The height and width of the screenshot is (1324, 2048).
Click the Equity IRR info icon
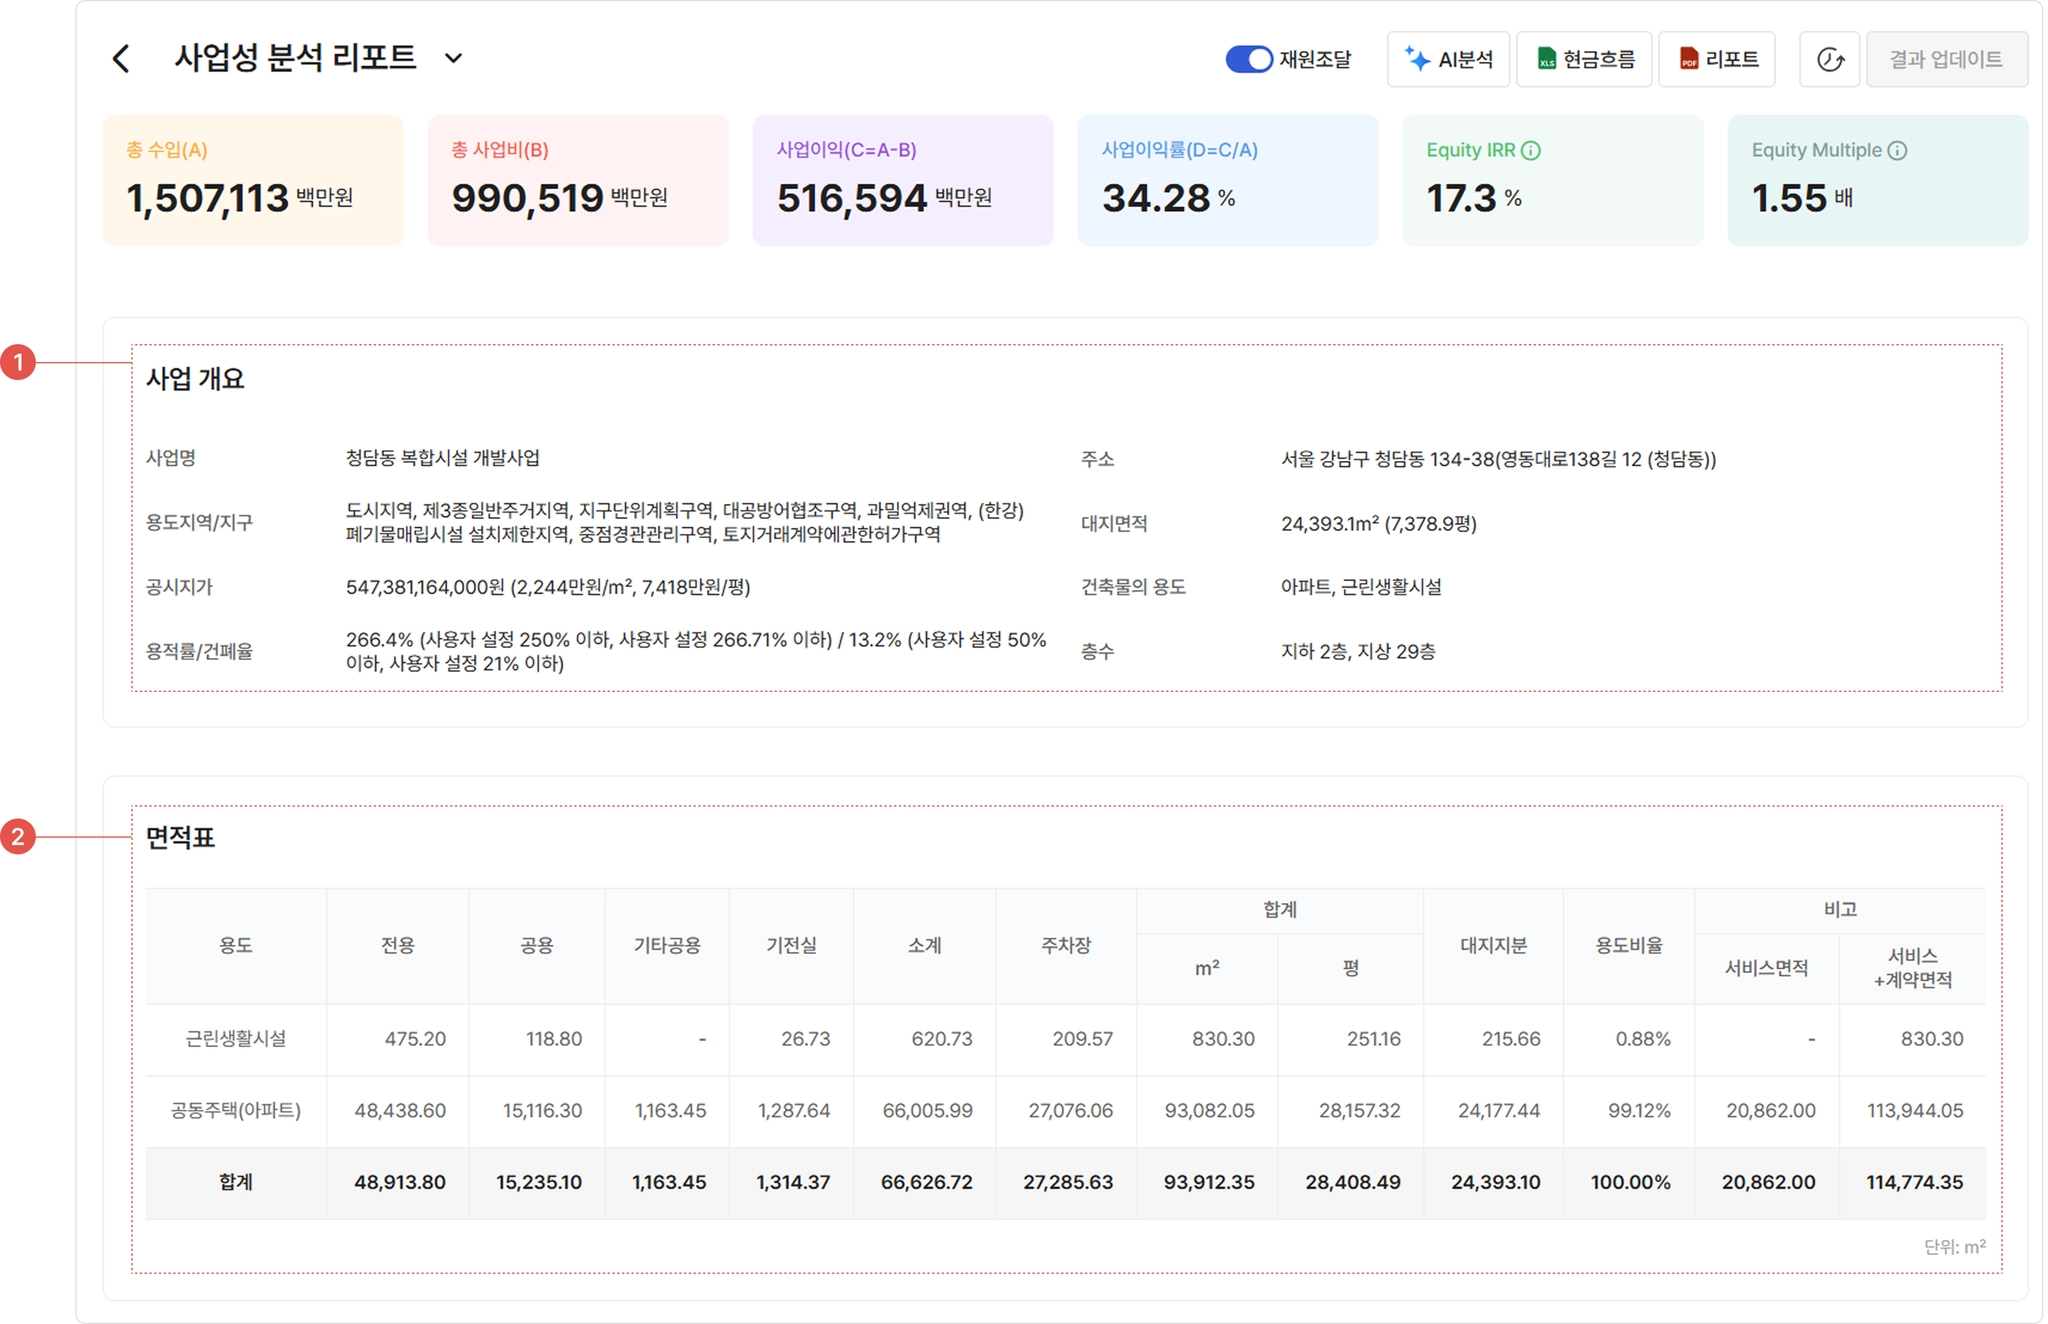pos(1531,150)
